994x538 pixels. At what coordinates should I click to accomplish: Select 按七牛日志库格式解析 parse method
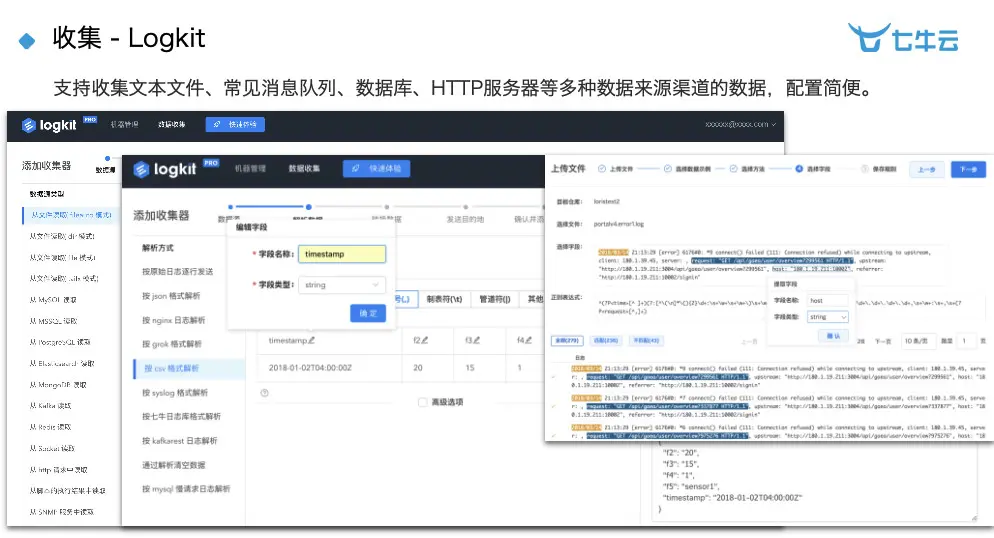(x=181, y=416)
